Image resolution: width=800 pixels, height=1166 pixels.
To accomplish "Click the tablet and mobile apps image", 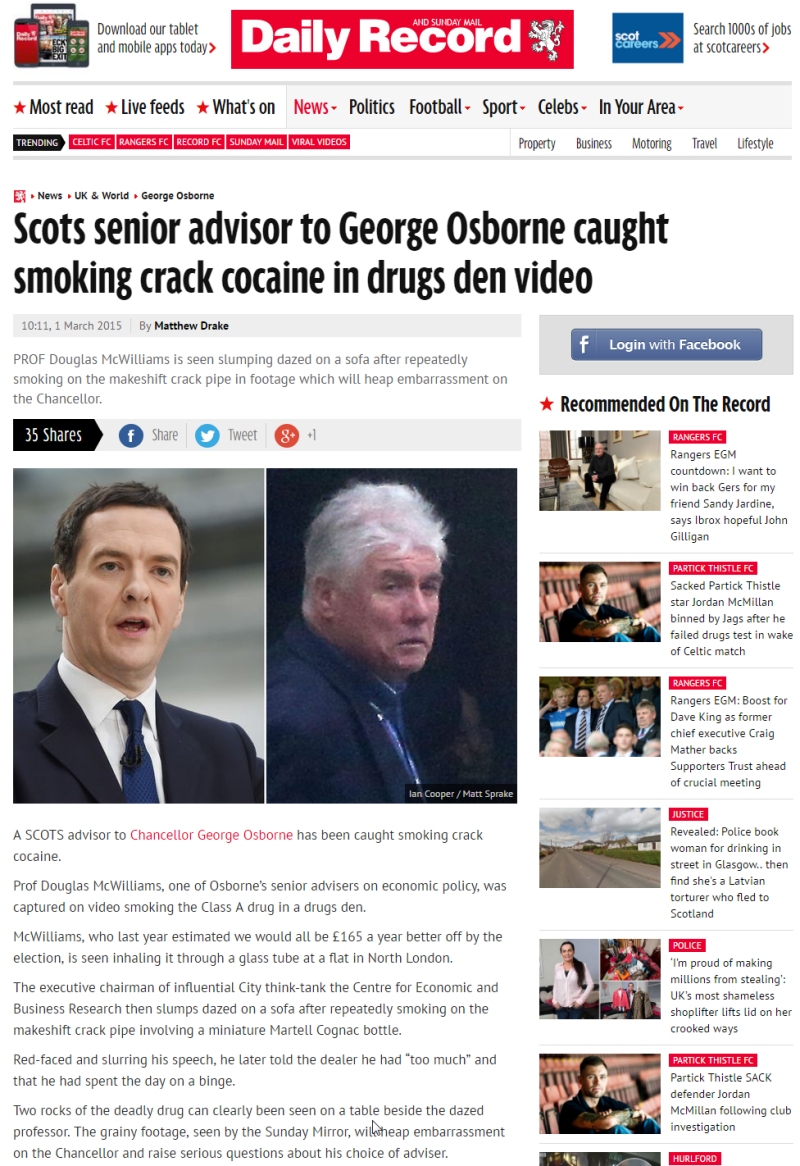I will click(x=51, y=36).
